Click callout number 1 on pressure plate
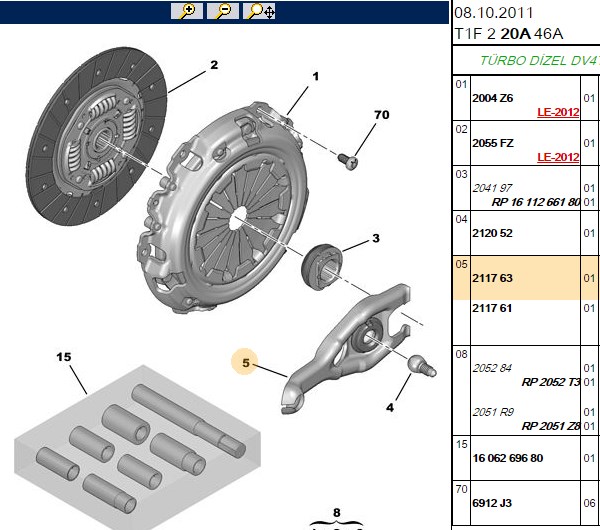 click(316, 77)
